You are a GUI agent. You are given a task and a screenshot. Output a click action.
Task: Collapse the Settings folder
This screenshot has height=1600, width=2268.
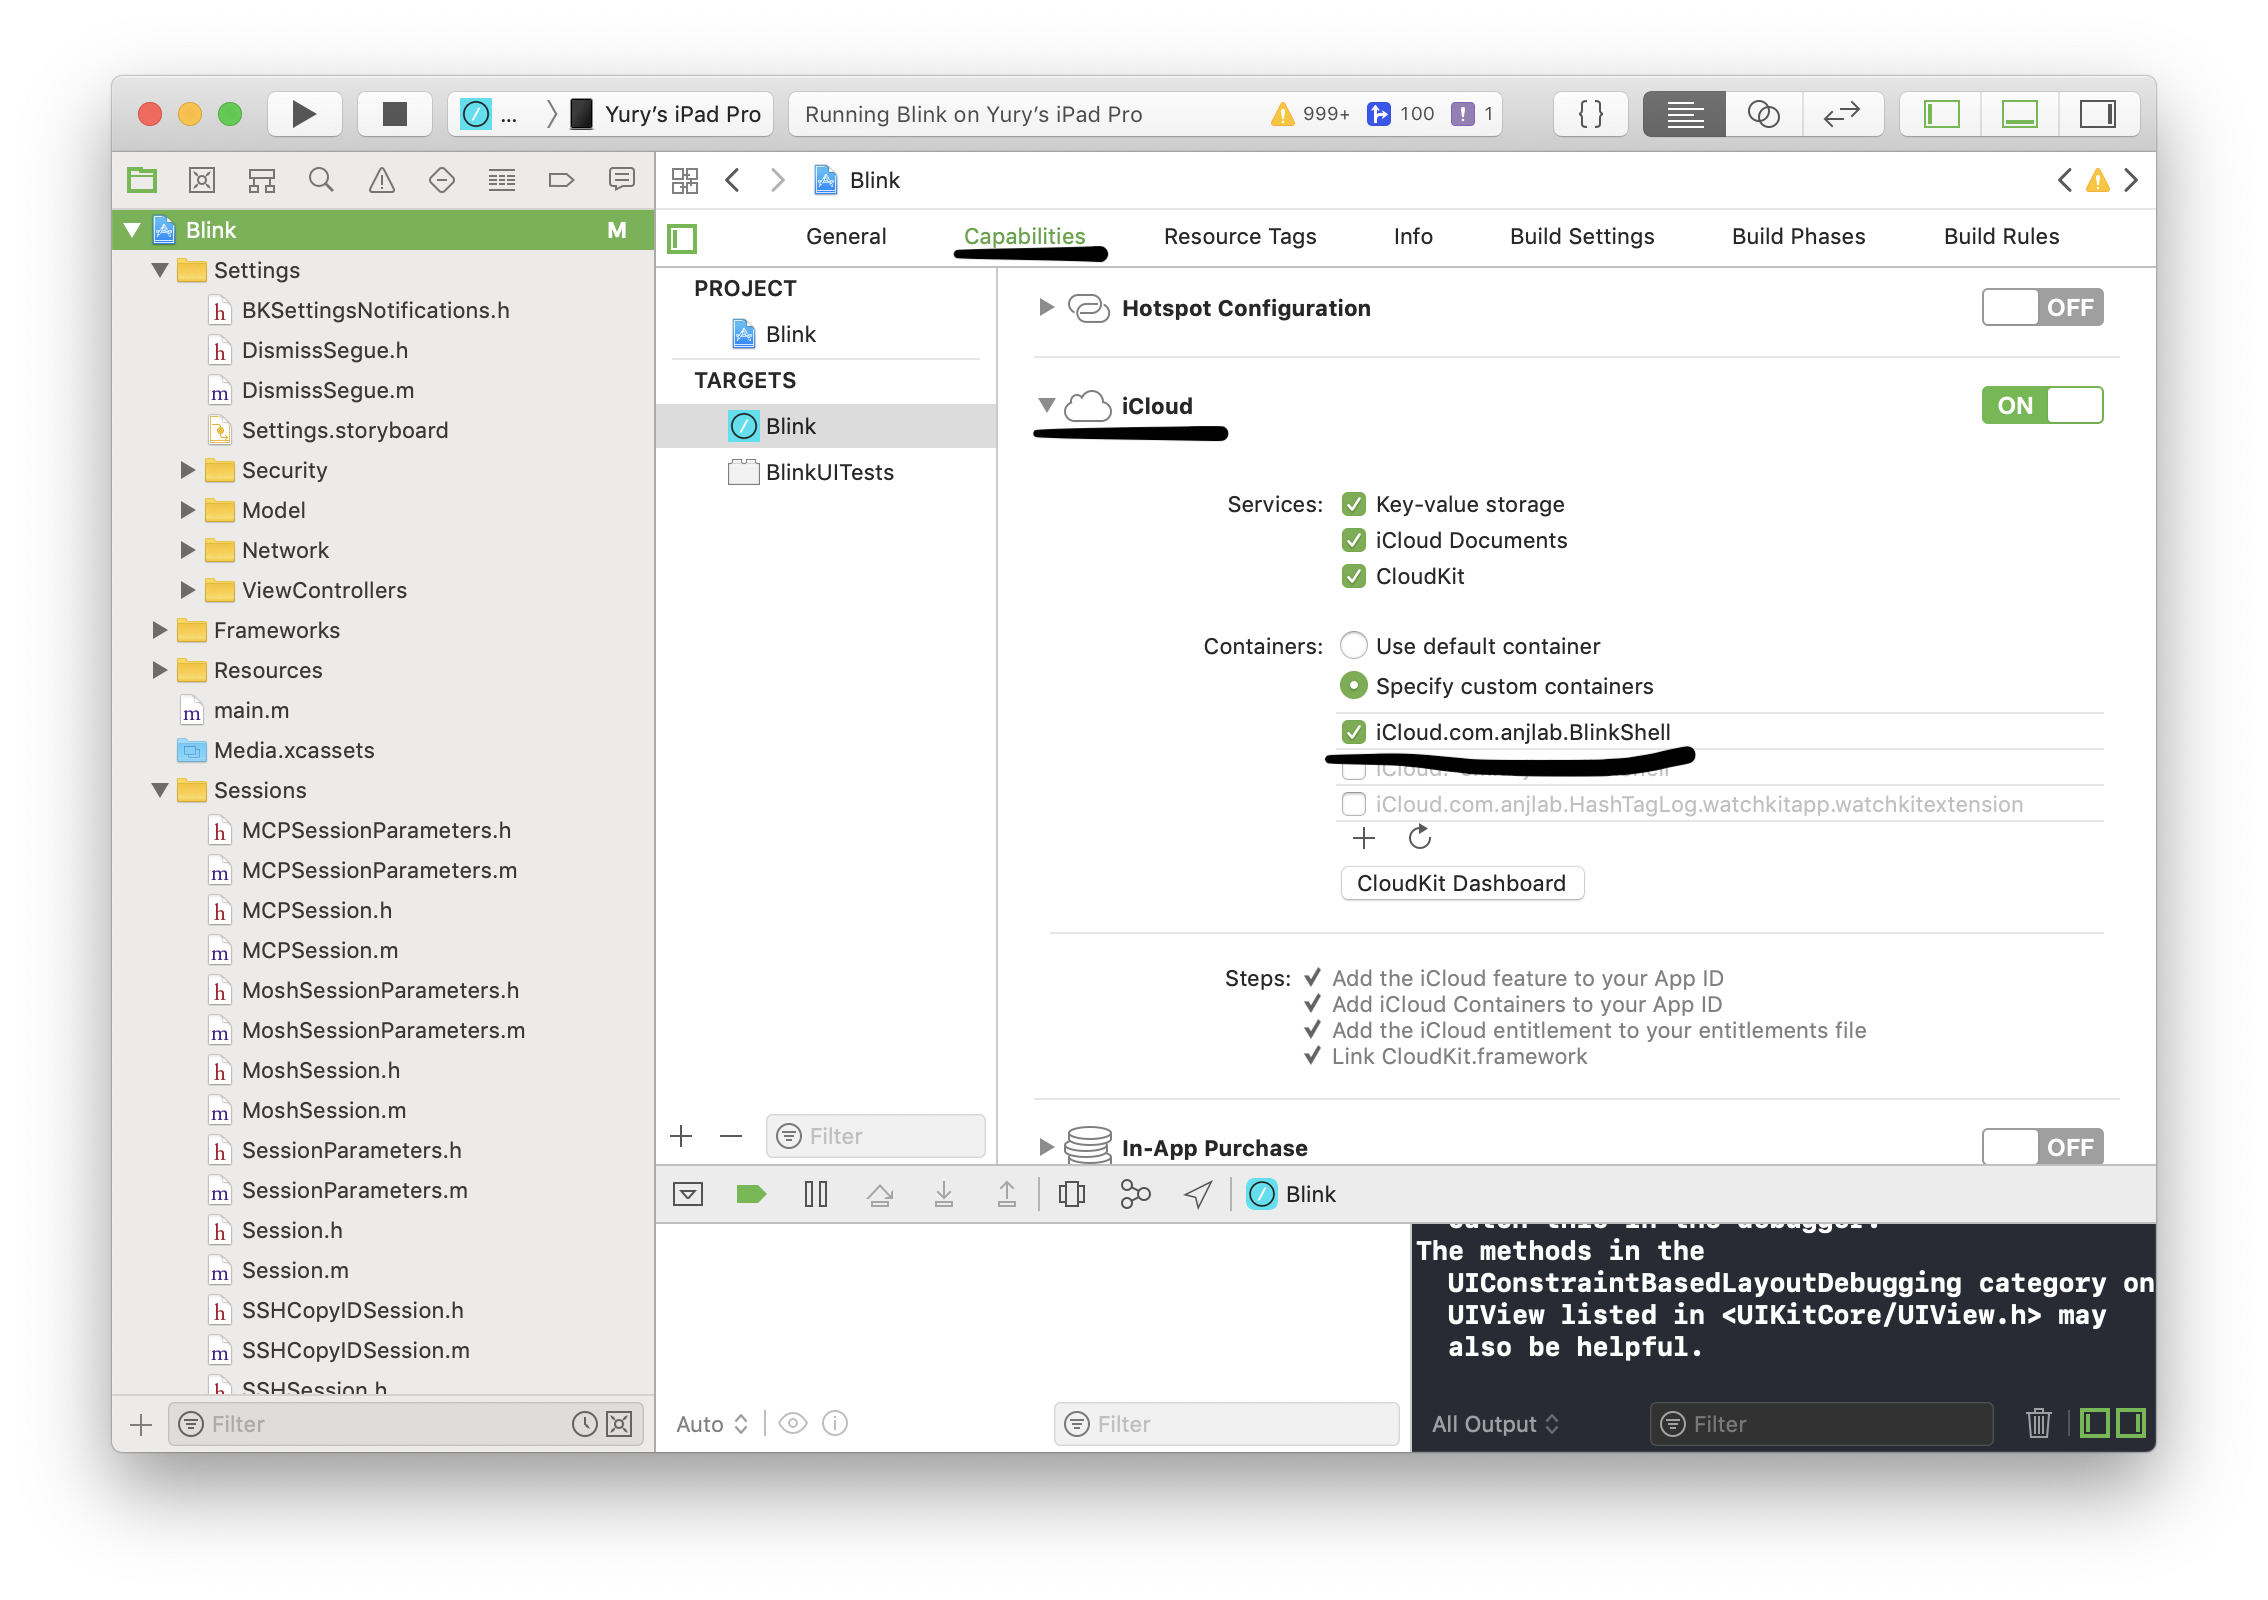pyautogui.click(x=160, y=270)
